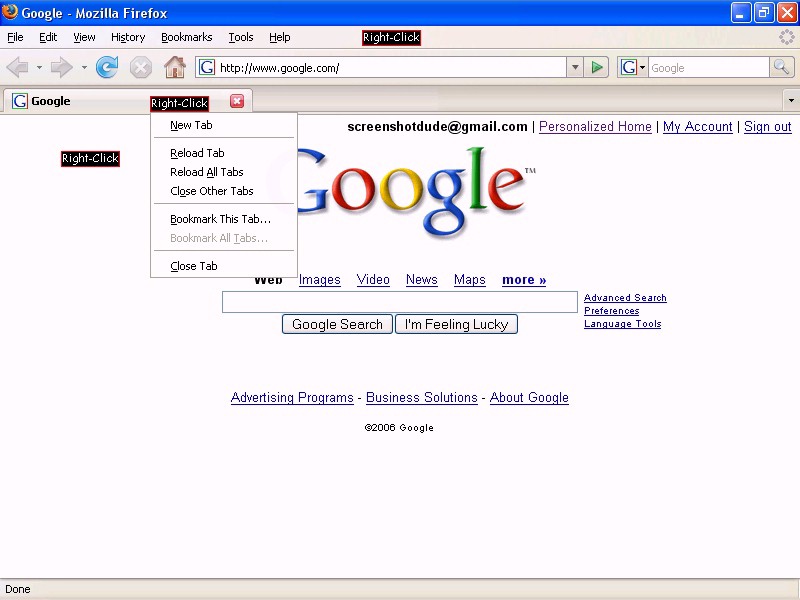This screenshot has height=600, width=800.
Task: Open the Language Tools link
Action: (x=622, y=323)
